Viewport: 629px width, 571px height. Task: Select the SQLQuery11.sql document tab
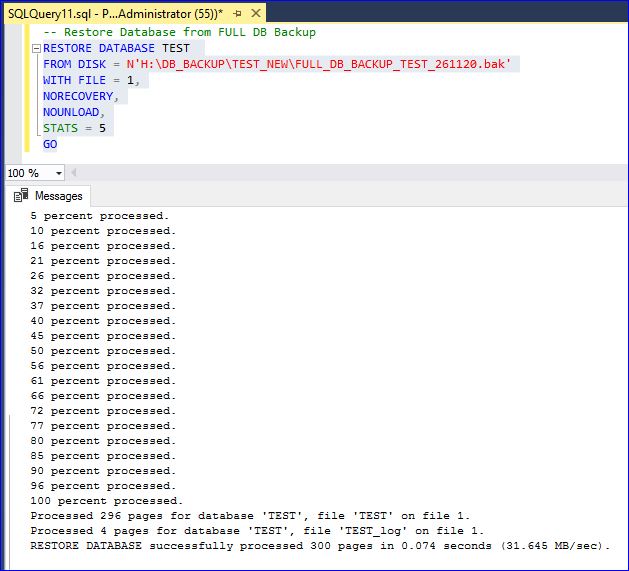coord(115,14)
